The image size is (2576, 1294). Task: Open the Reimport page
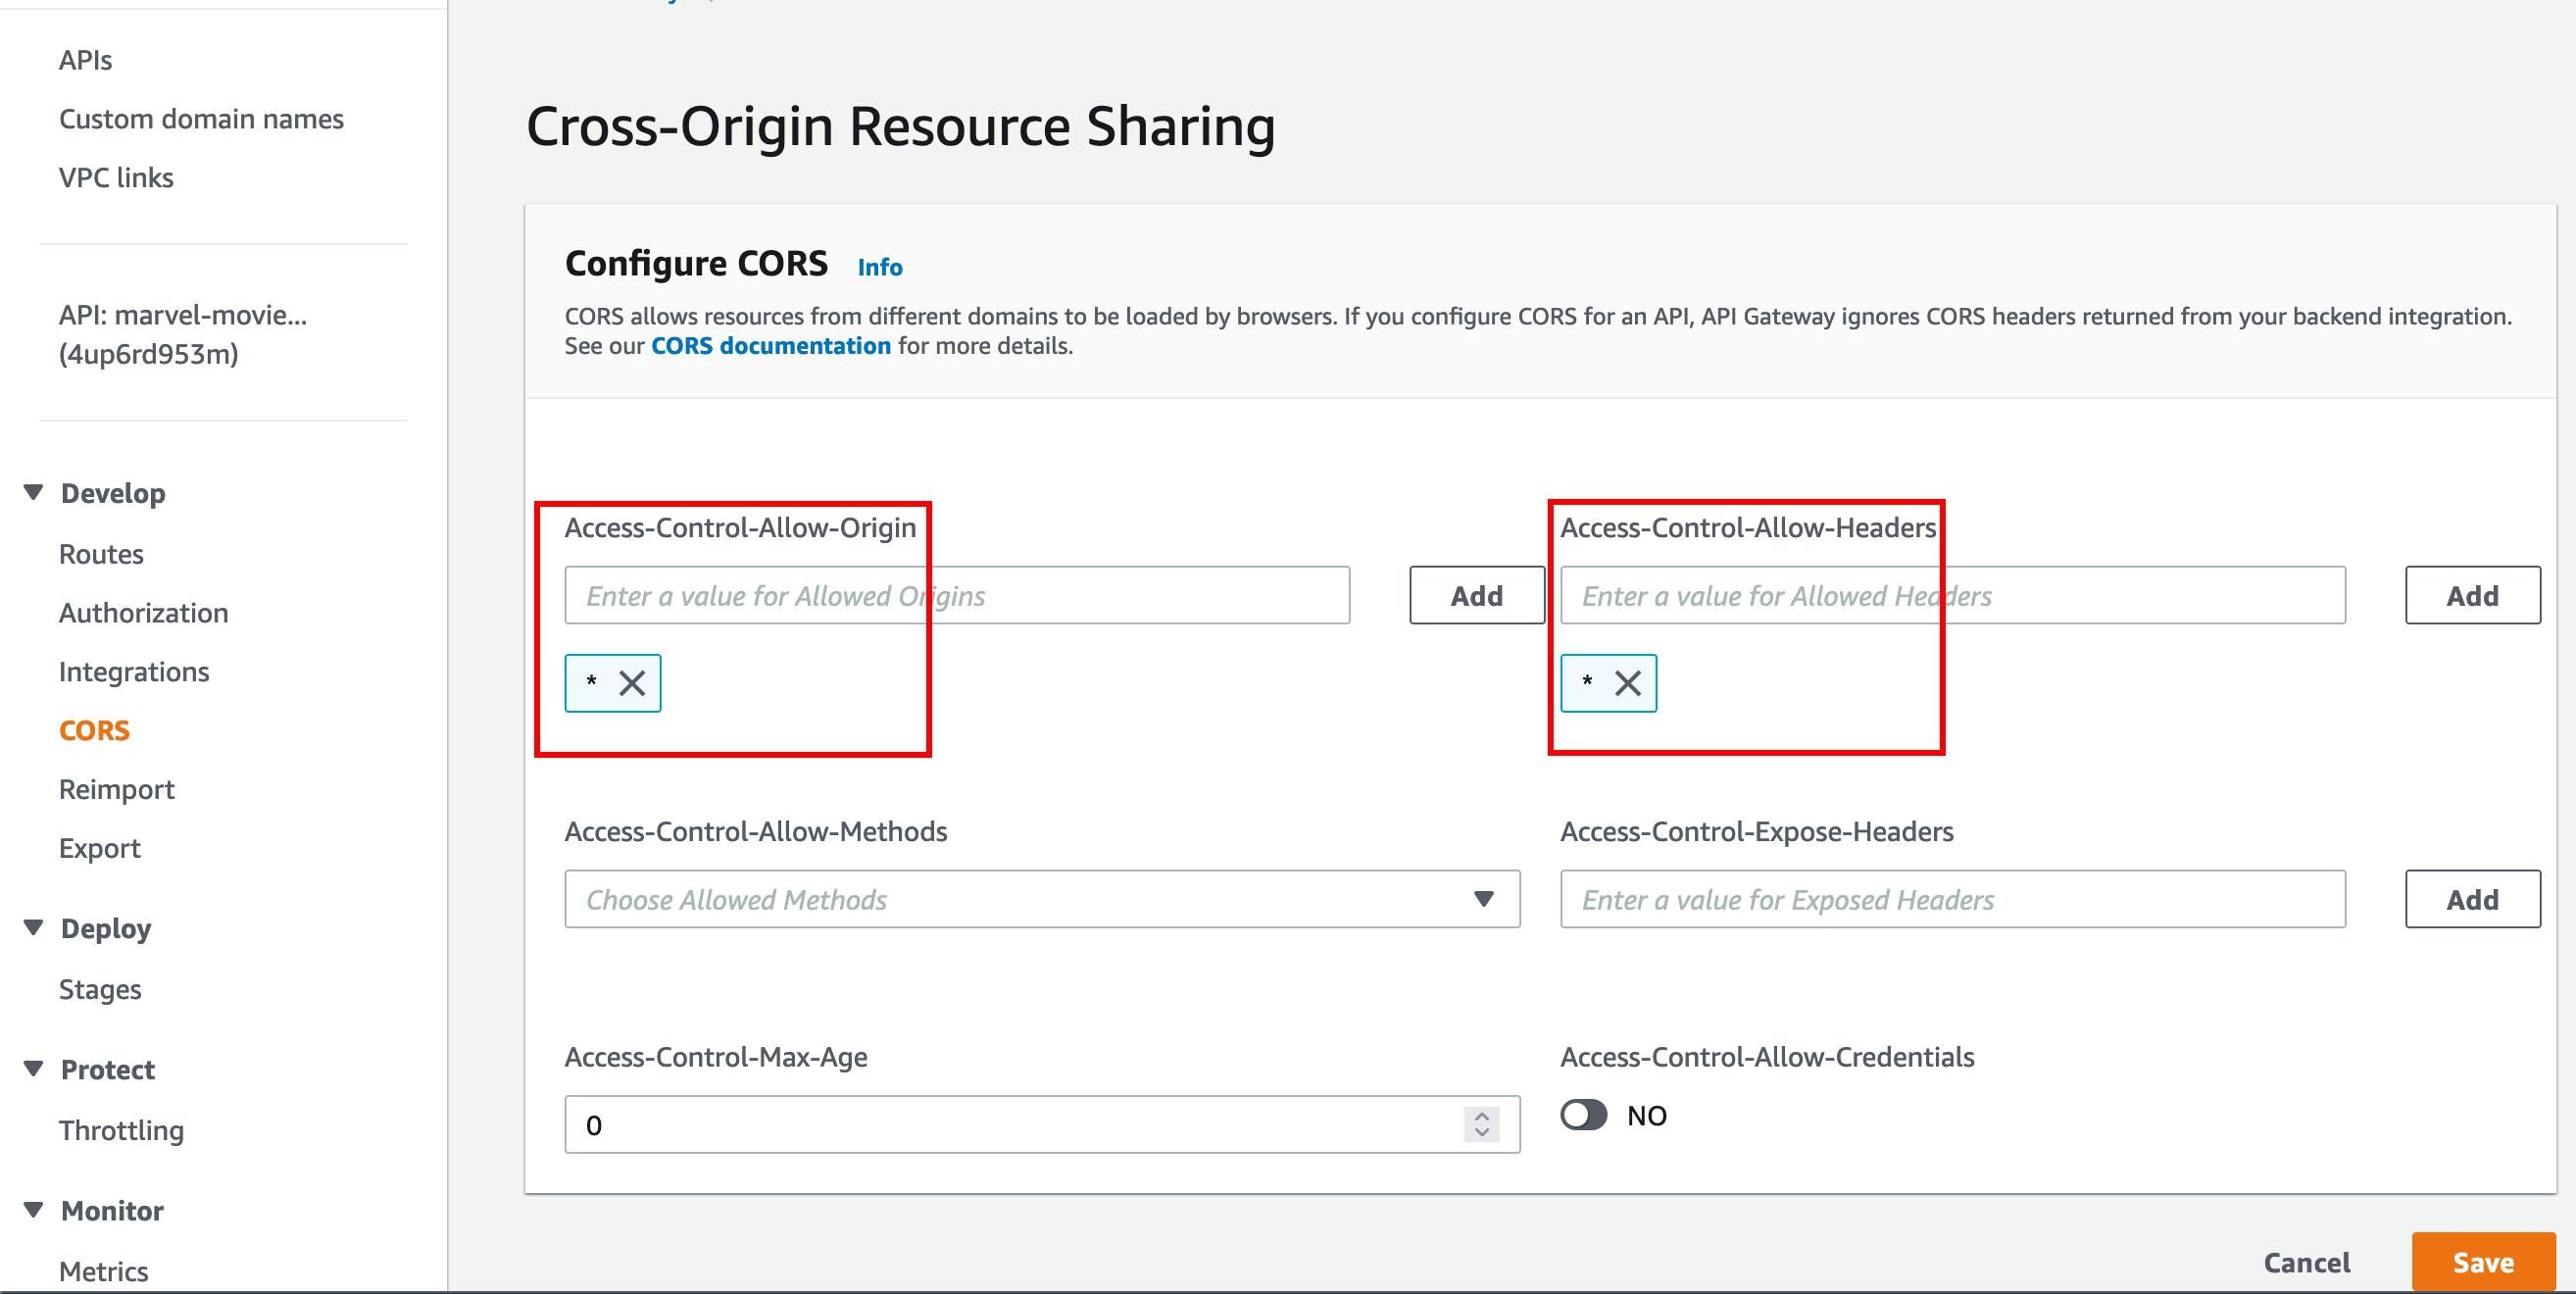116,790
